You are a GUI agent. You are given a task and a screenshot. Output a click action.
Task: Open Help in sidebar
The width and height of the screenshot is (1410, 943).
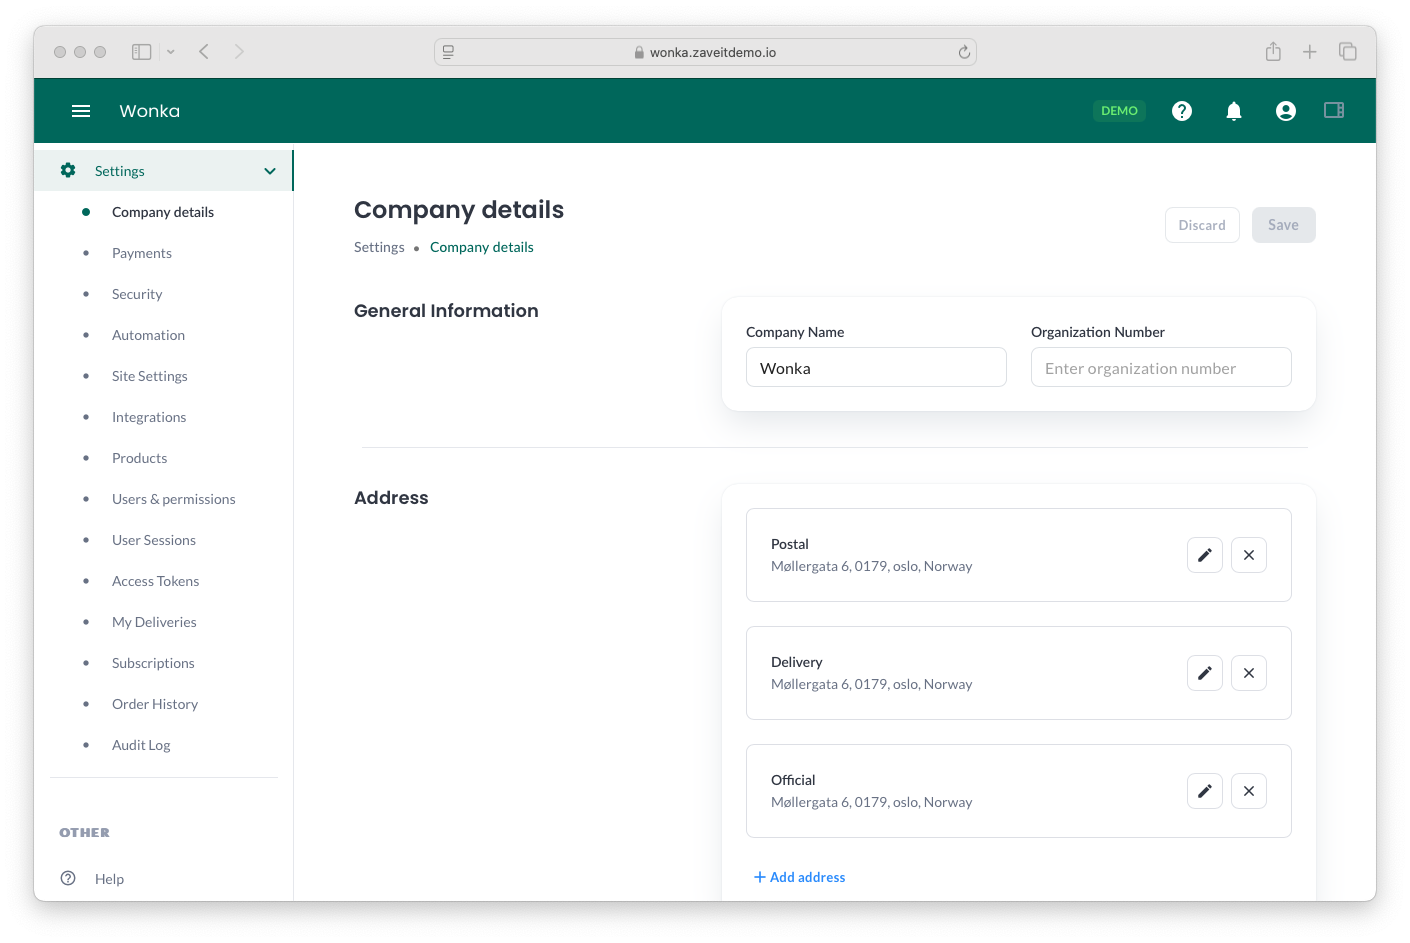point(109,879)
